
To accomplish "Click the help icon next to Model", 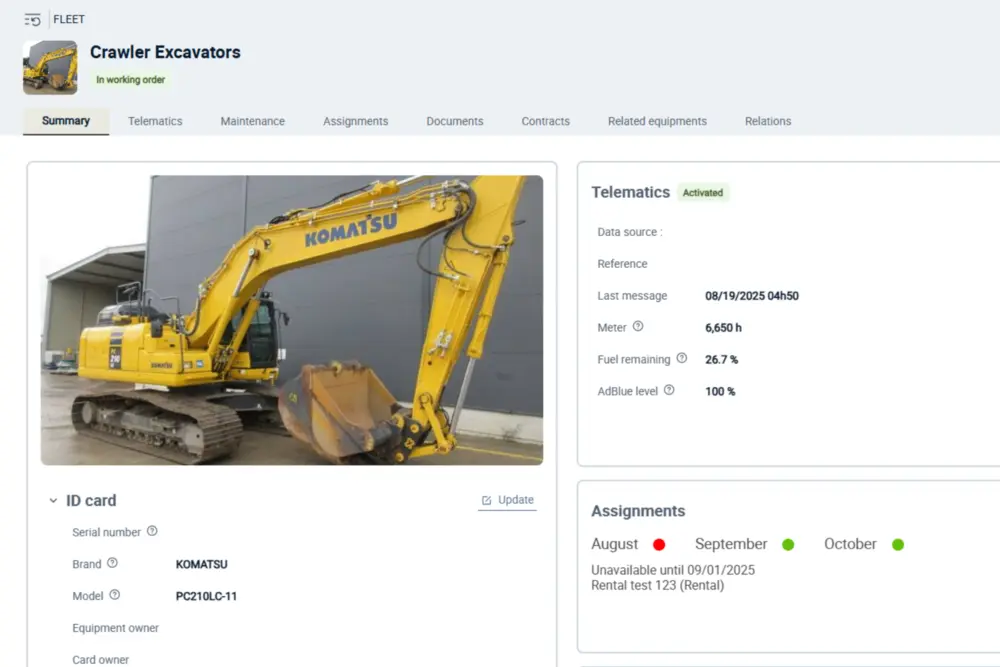I will [x=114, y=595].
